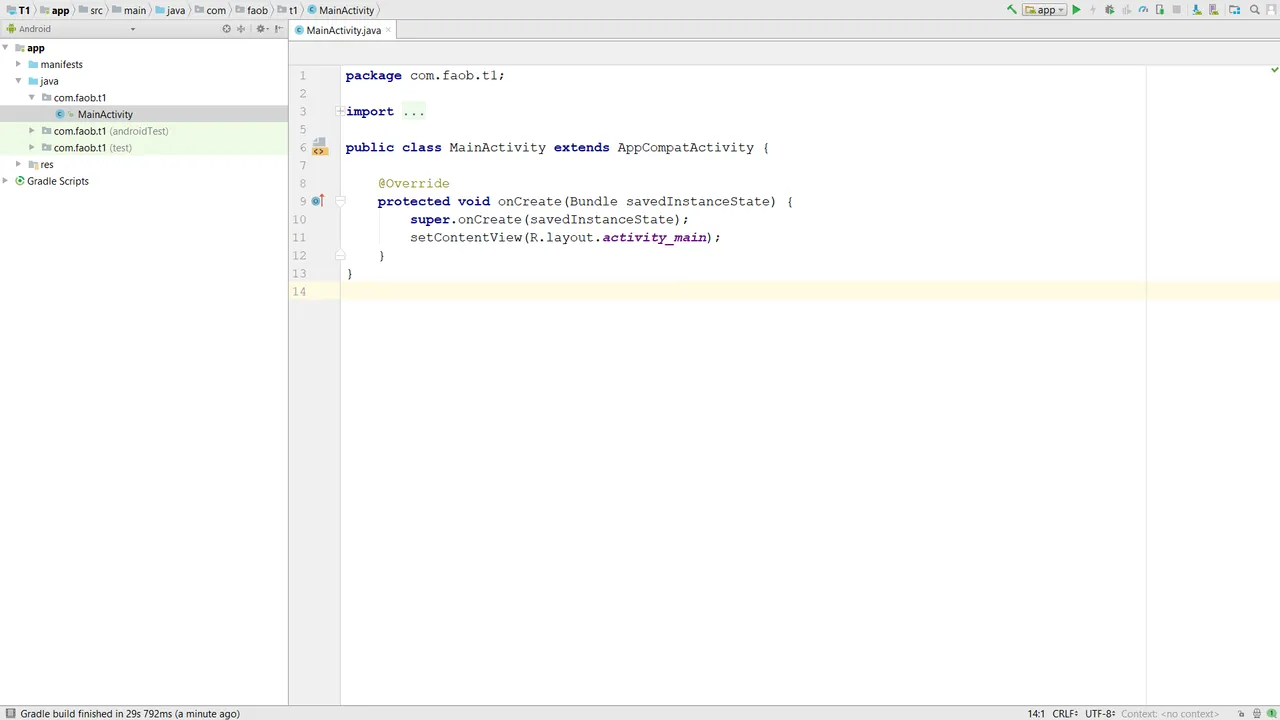
Task: Toggle the read-only lock icon
Action: click(x=1241, y=714)
